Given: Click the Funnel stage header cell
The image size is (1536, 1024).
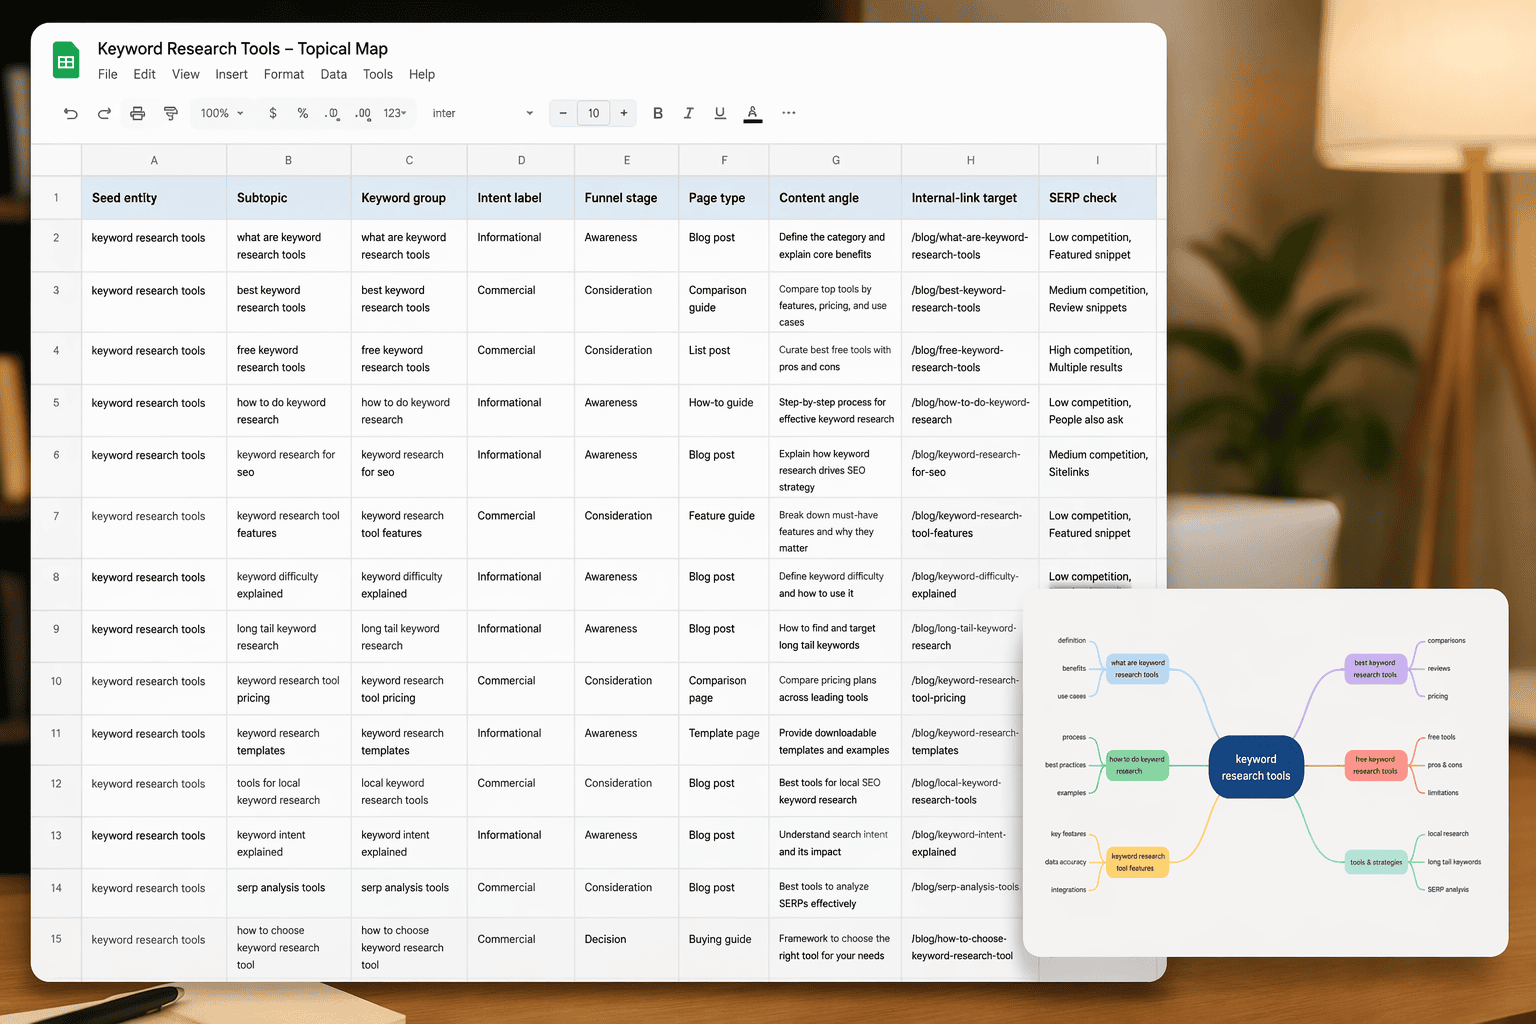Looking at the screenshot, I should pyautogui.click(x=627, y=198).
